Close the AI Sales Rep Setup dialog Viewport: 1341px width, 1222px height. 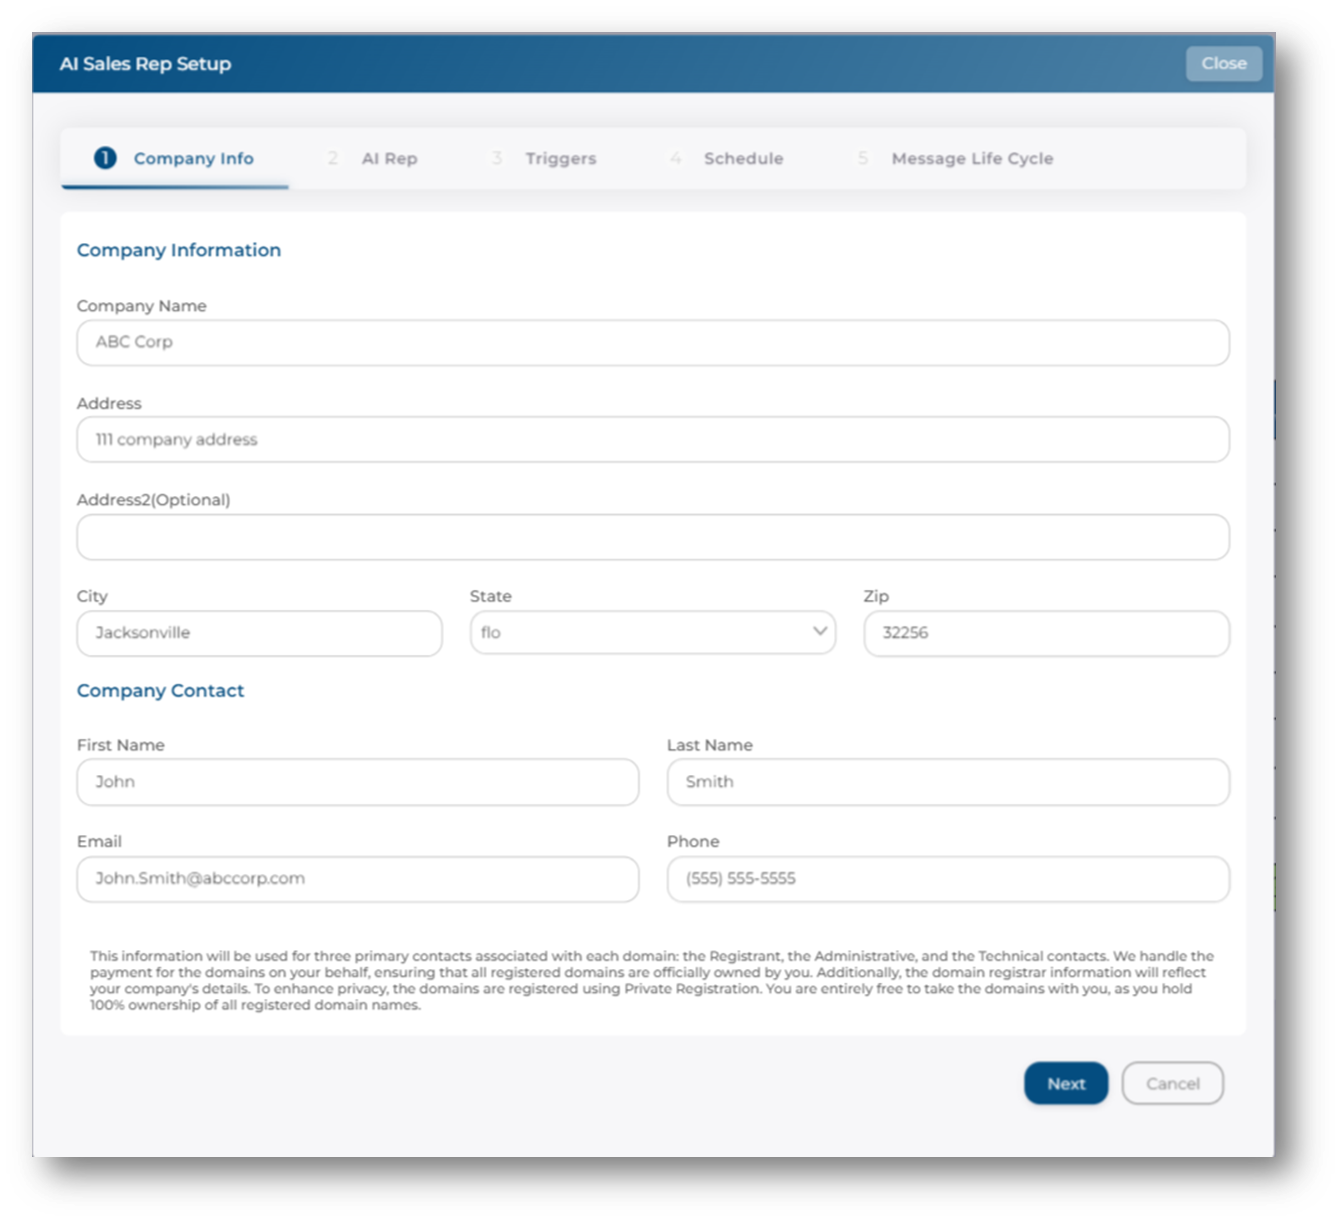click(1223, 63)
